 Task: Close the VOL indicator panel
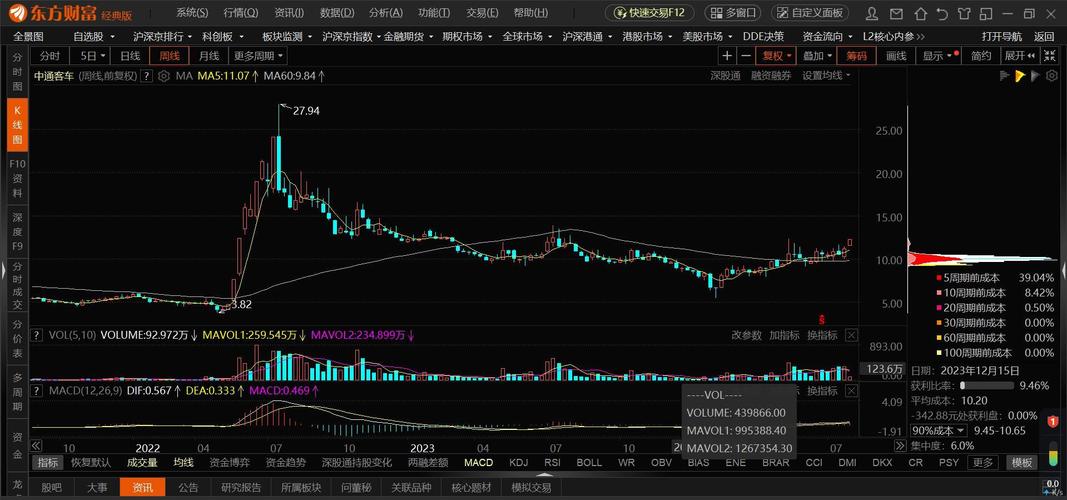click(x=851, y=335)
